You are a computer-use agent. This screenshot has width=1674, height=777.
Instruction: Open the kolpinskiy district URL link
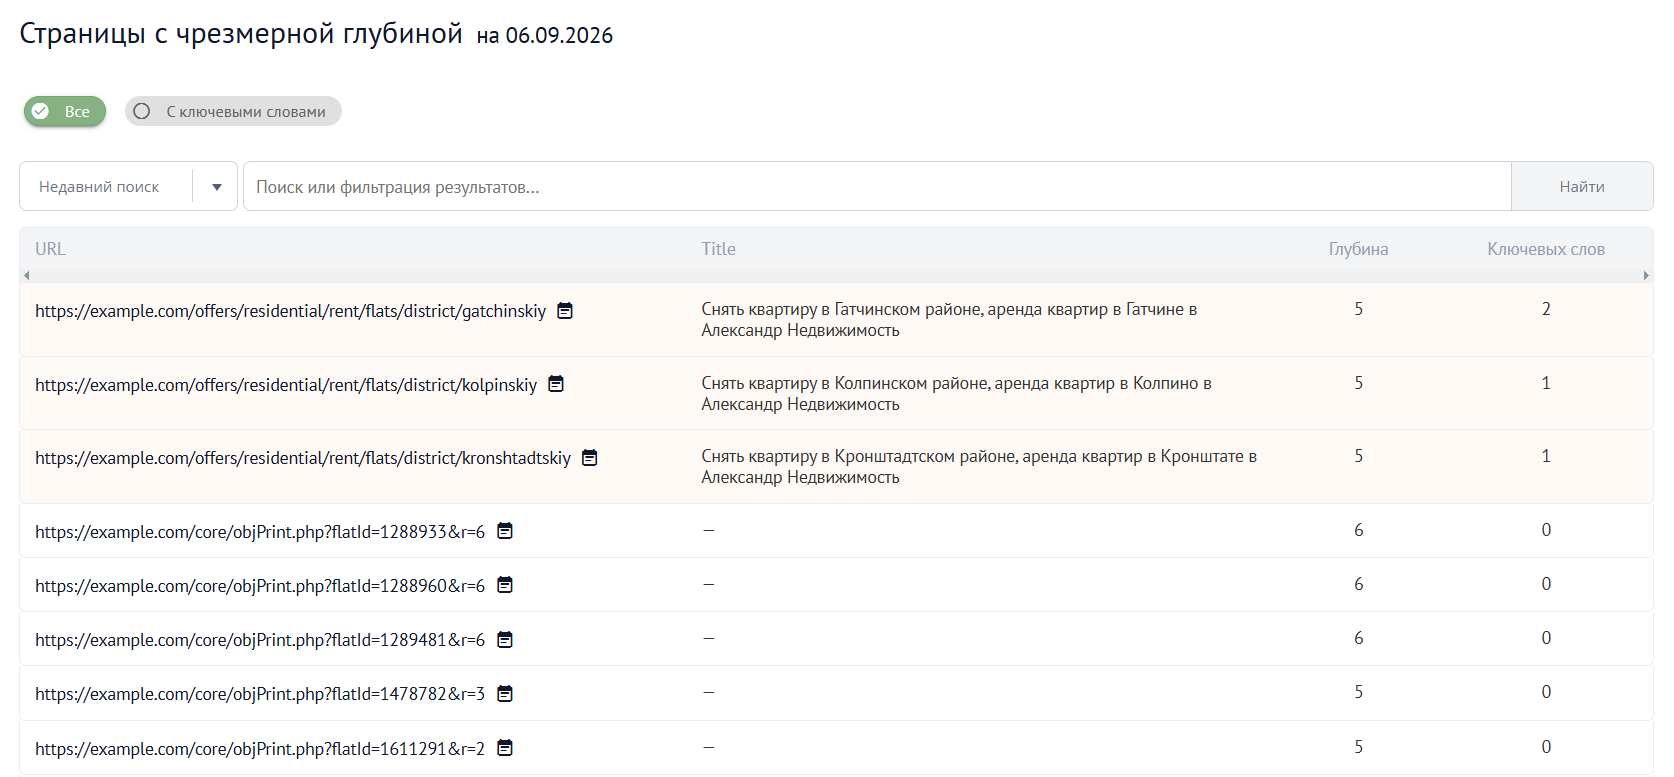[286, 385]
